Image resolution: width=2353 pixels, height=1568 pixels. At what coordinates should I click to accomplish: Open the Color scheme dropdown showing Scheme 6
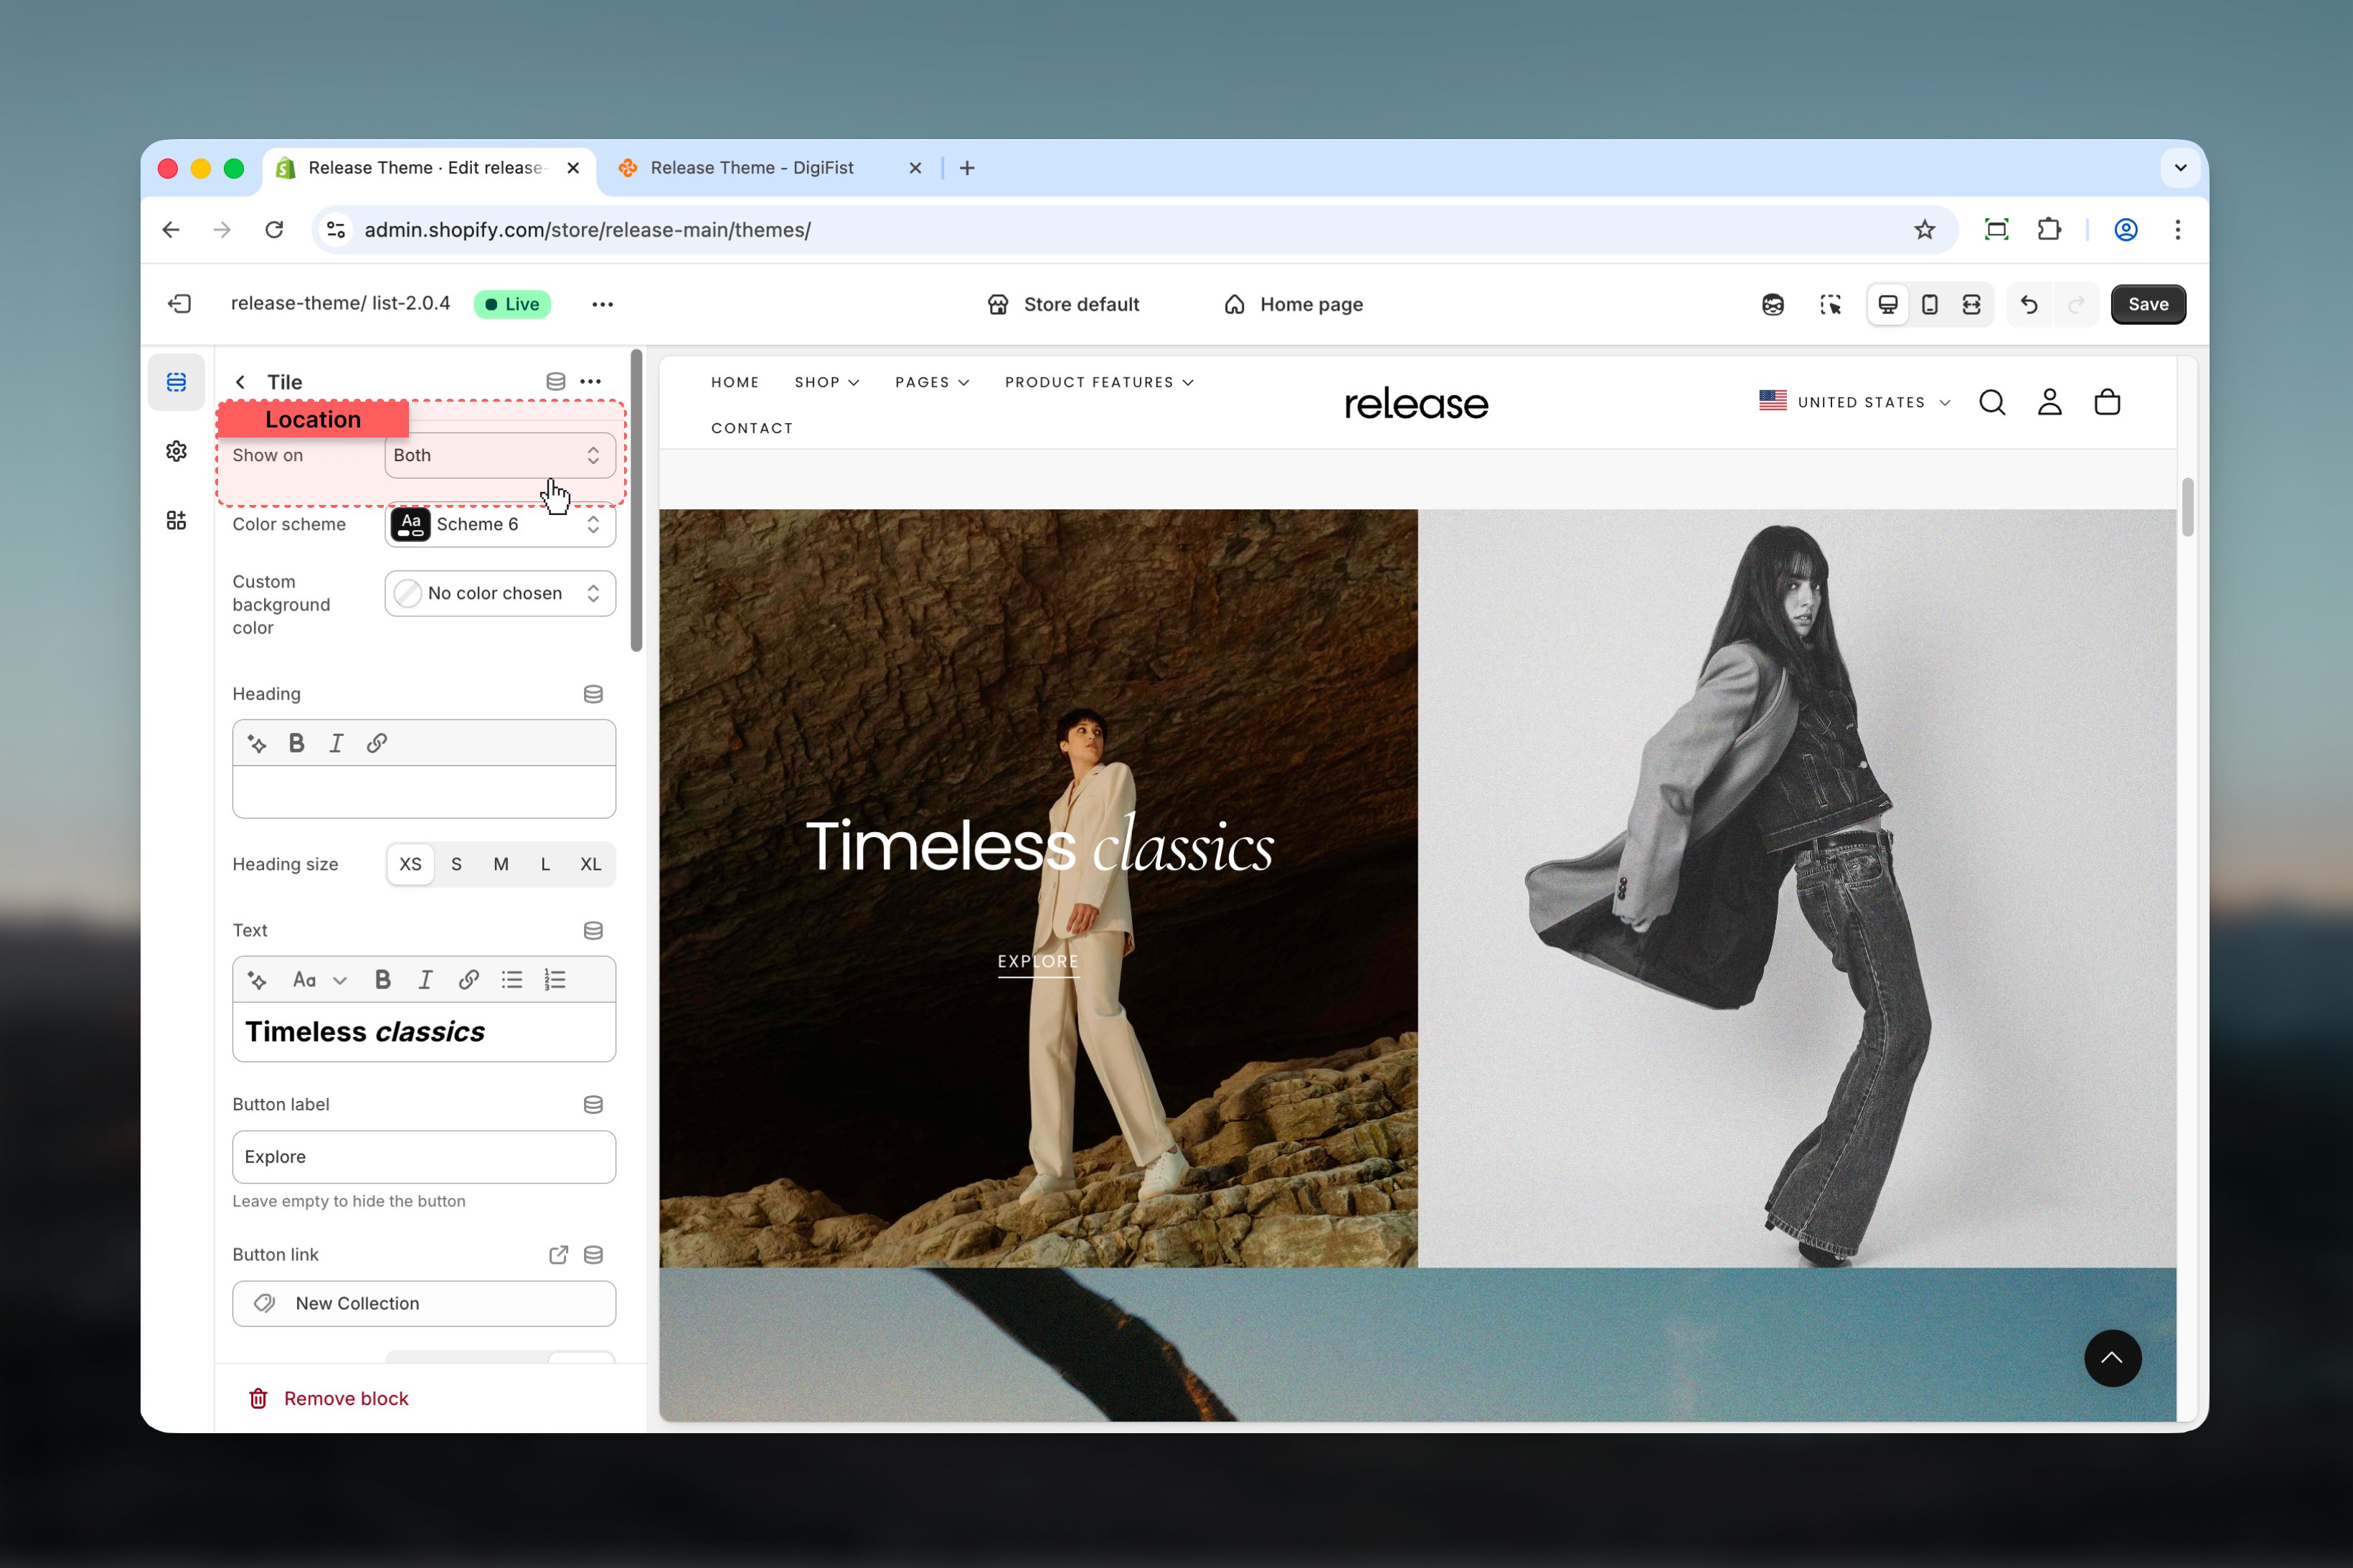click(x=500, y=524)
